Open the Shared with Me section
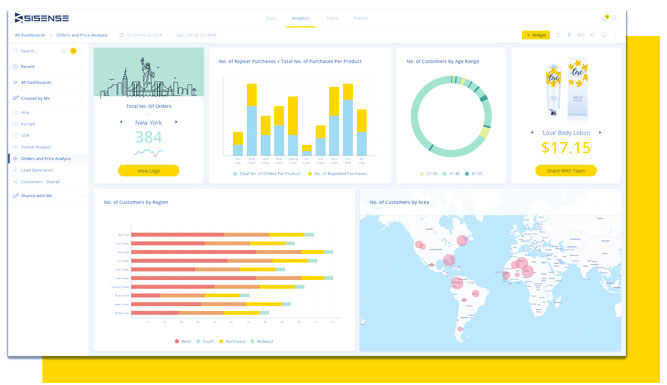This screenshot has width=667, height=385. pyautogui.click(x=37, y=196)
